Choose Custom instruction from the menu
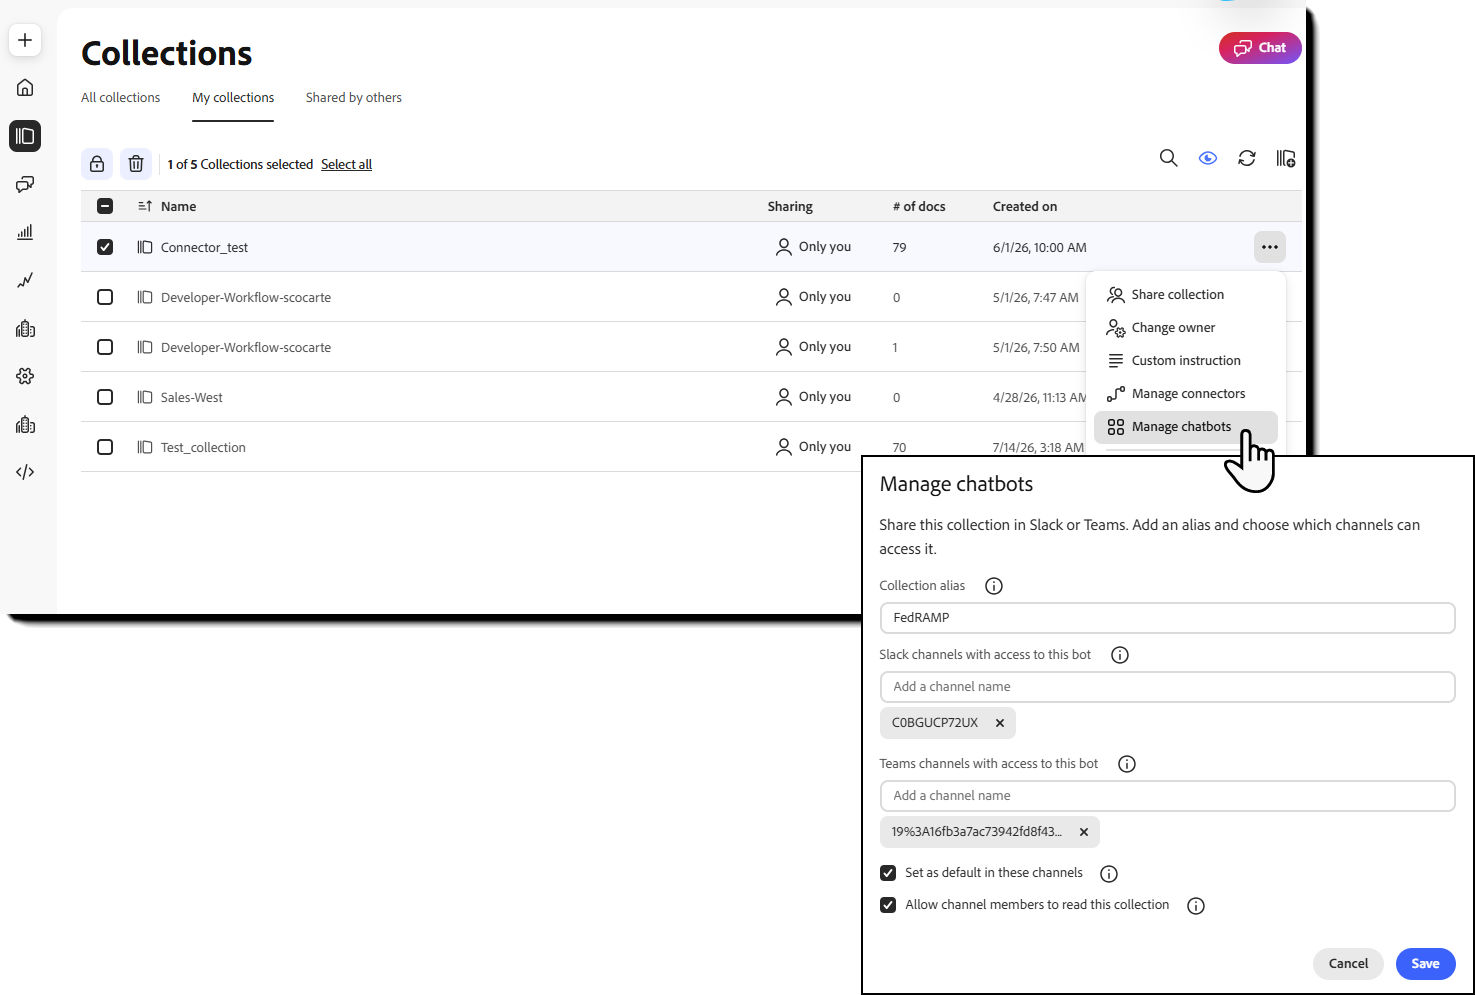 [x=1186, y=360]
